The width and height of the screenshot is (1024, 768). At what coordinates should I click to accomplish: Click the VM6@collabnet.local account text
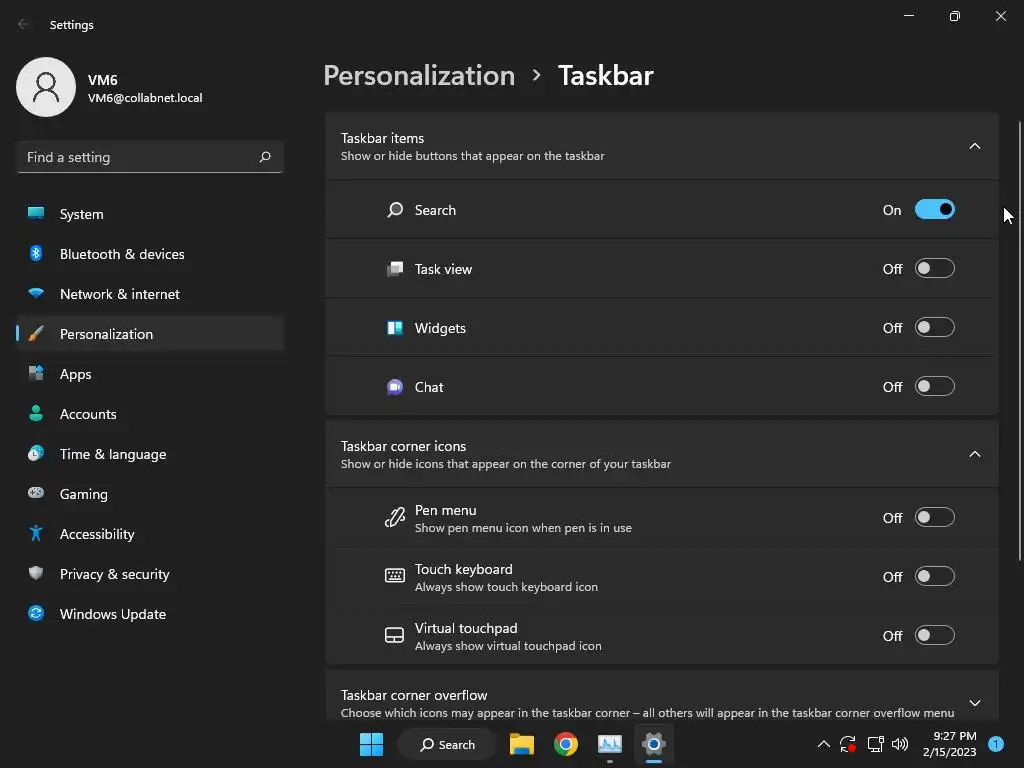pos(145,98)
